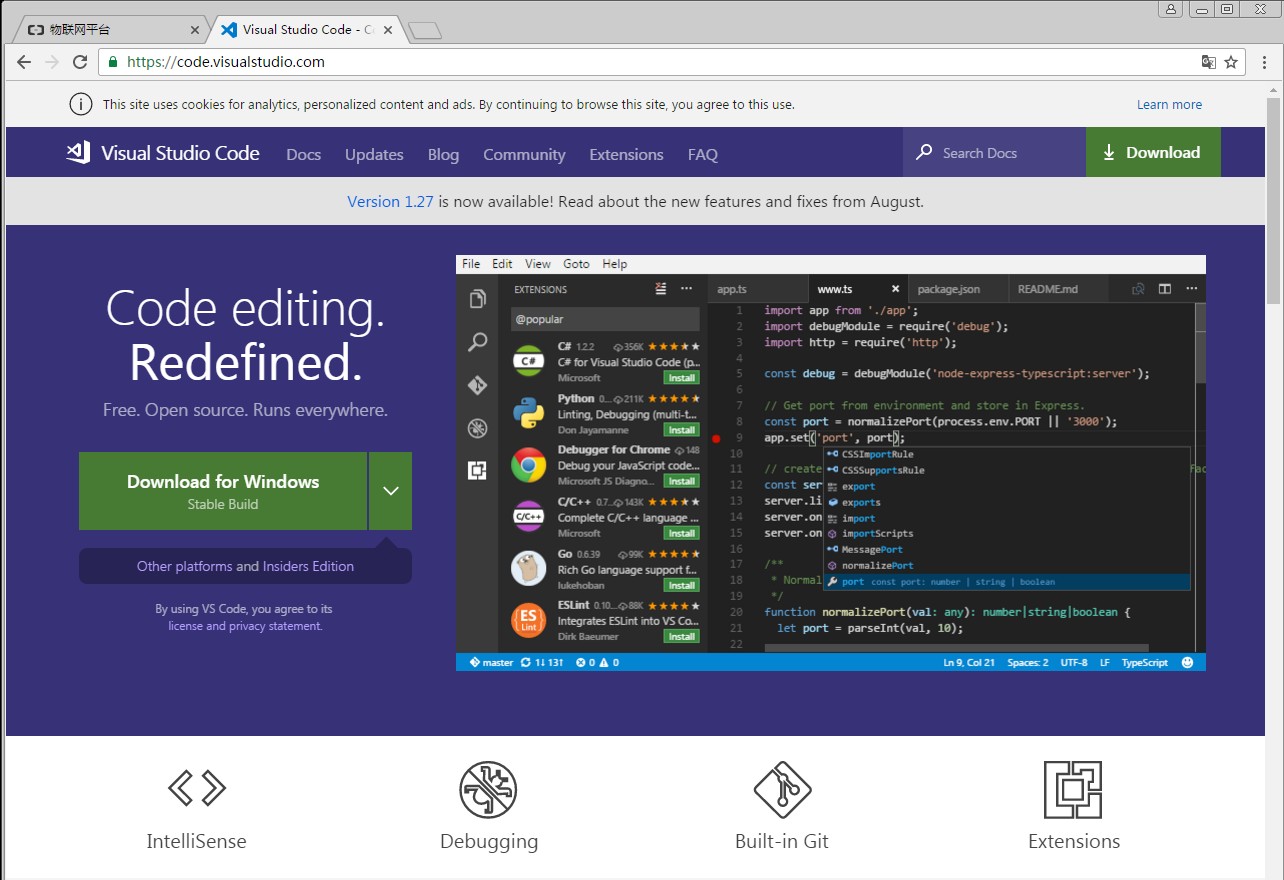Click the green Download button in header
1284x880 pixels.
coord(1153,152)
